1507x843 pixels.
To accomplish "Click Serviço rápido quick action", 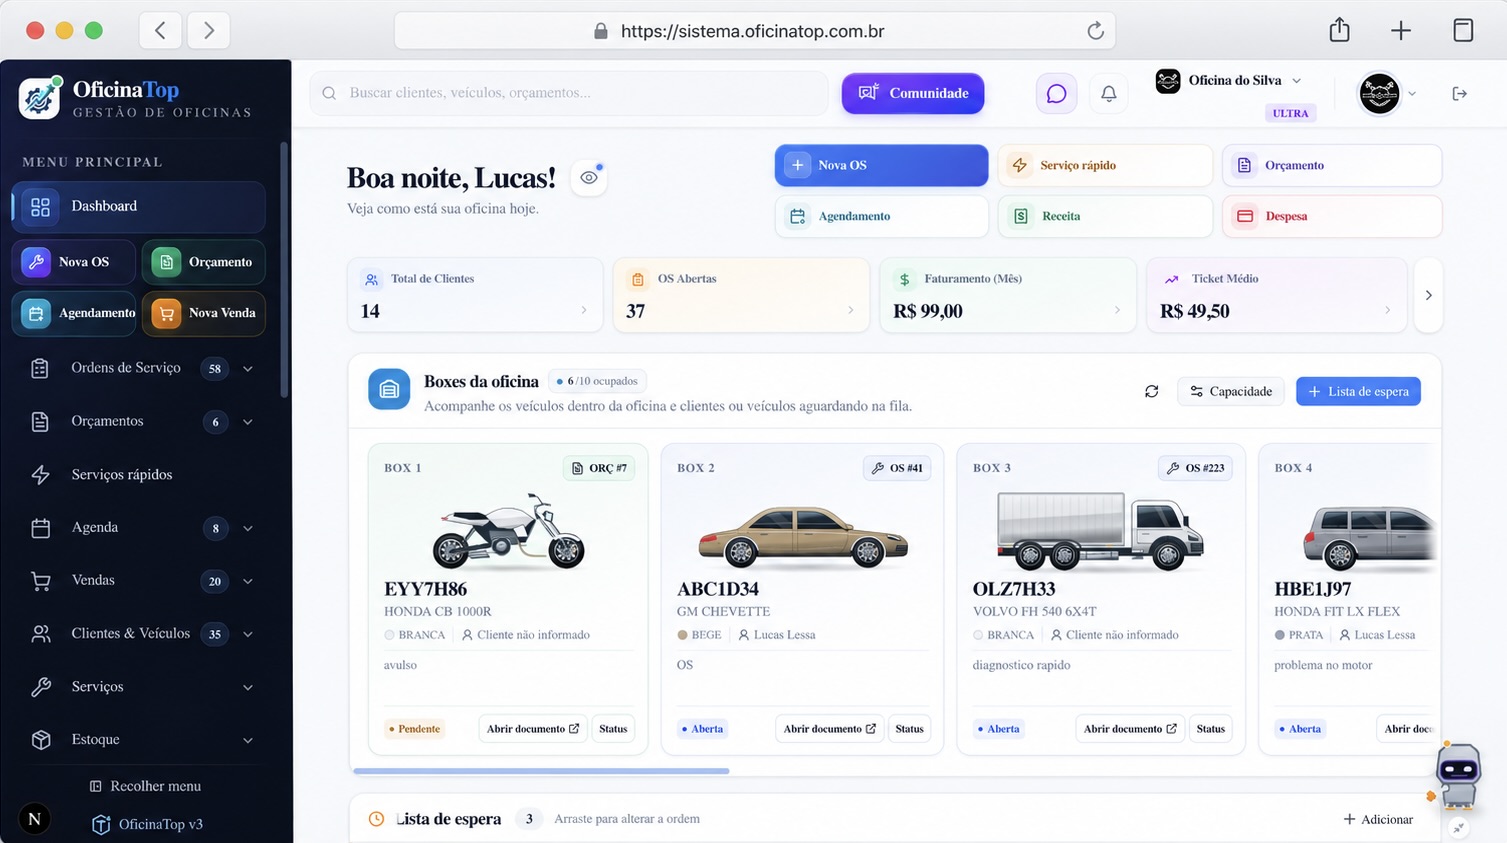I will tap(1105, 165).
